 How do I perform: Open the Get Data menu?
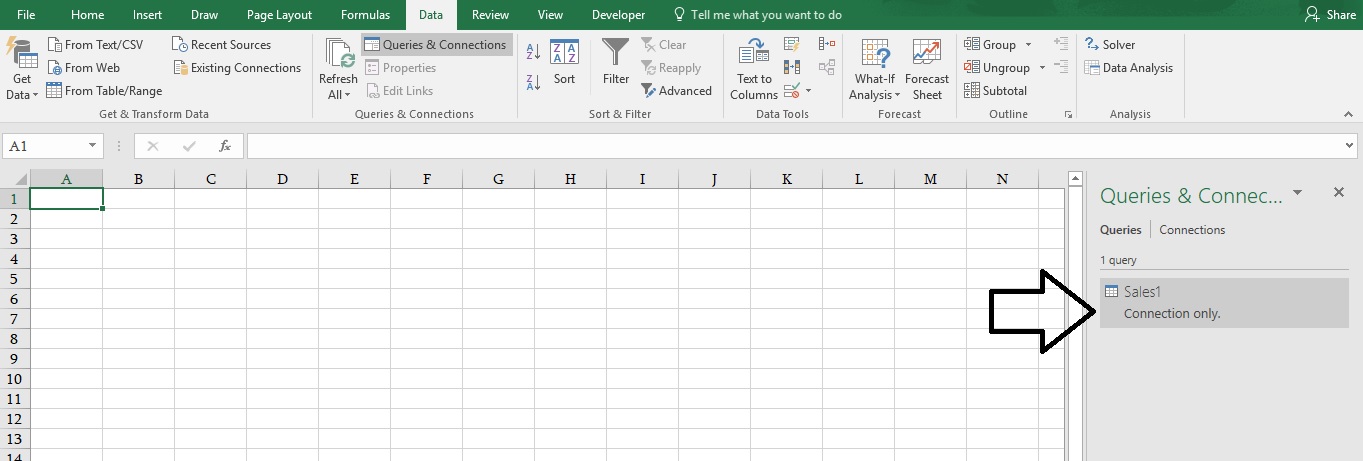pos(21,68)
